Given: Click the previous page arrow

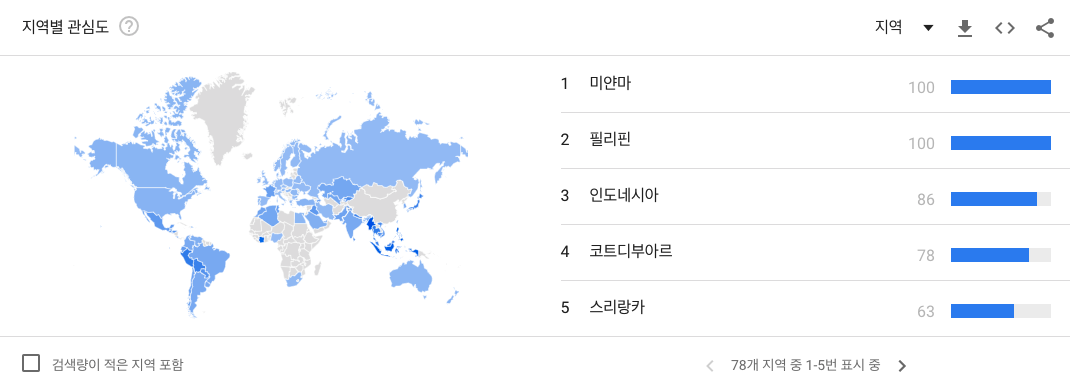Looking at the screenshot, I should click(x=710, y=366).
